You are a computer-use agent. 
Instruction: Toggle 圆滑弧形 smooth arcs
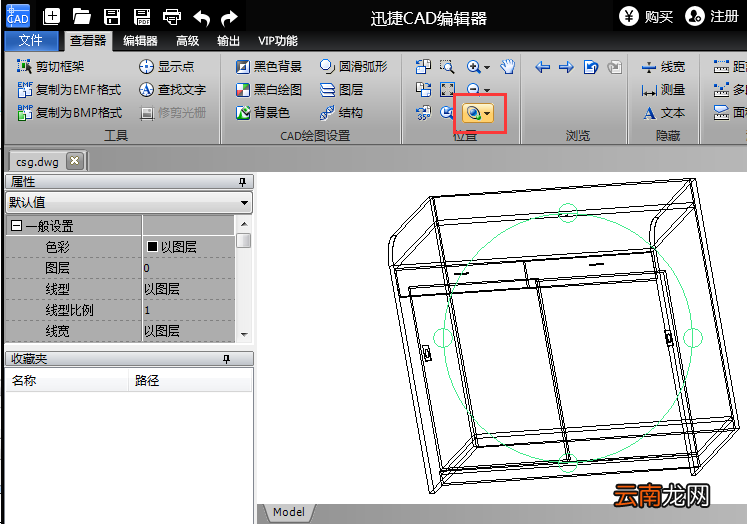pyautogui.click(x=353, y=67)
